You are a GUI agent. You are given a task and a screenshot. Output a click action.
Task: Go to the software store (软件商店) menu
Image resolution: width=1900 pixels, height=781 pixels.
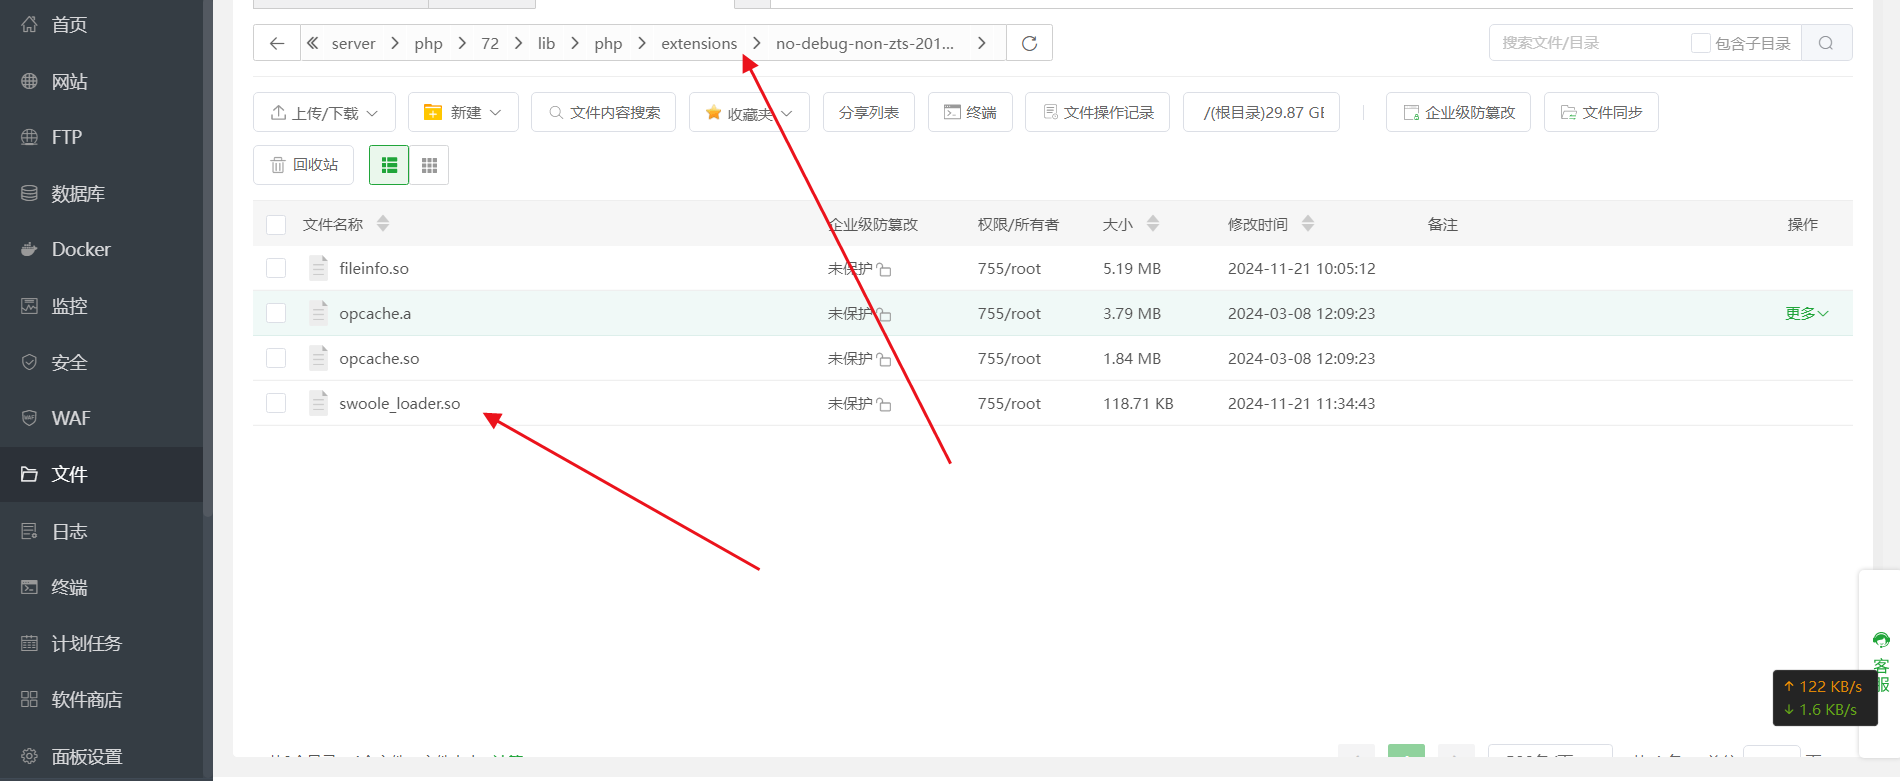pyautogui.click(x=86, y=699)
